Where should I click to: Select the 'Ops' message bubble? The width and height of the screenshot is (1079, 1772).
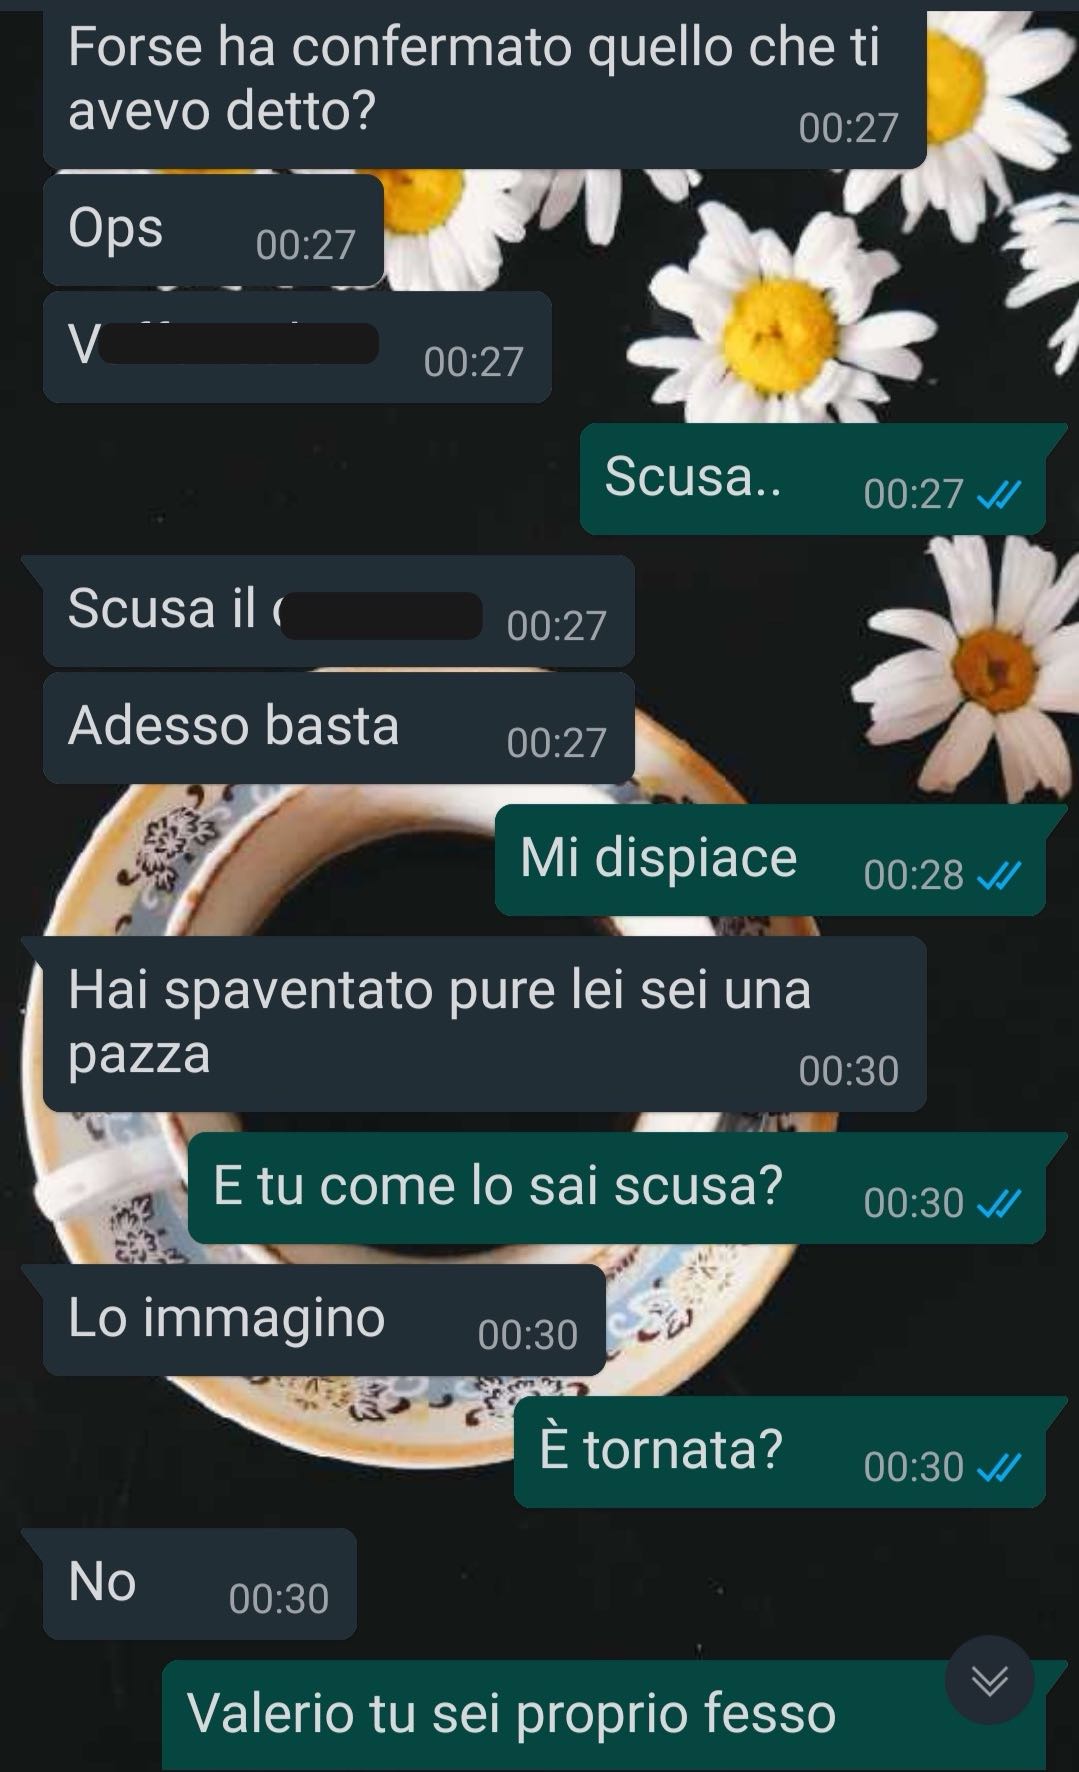pyautogui.click(x=213, y=230)
